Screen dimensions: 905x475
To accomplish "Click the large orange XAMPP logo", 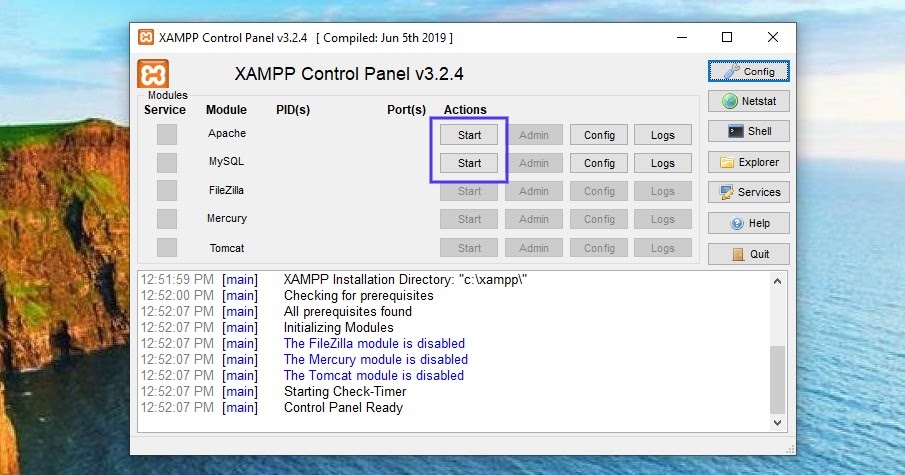I will [153, 74].
